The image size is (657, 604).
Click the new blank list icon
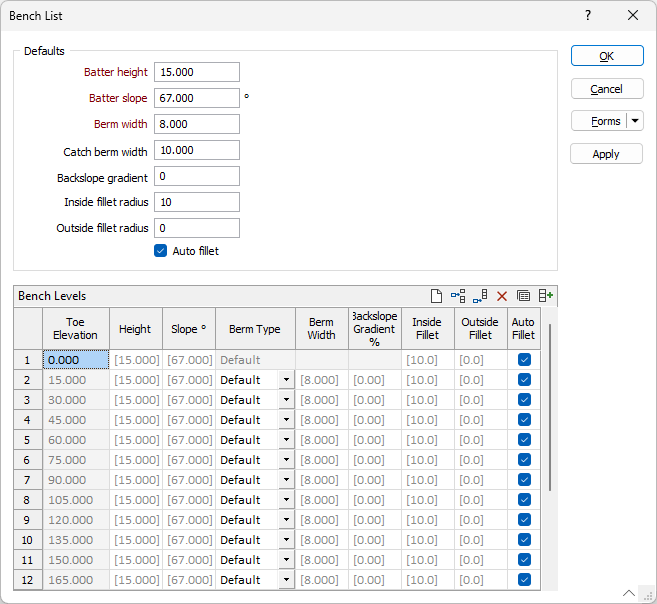pyautogui.click(x=436, y=296)
